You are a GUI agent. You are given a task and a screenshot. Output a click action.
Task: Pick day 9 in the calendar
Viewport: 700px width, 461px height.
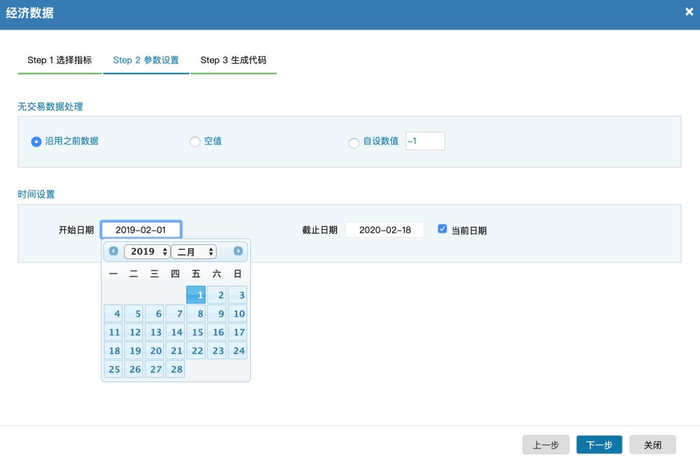[217, 313]
